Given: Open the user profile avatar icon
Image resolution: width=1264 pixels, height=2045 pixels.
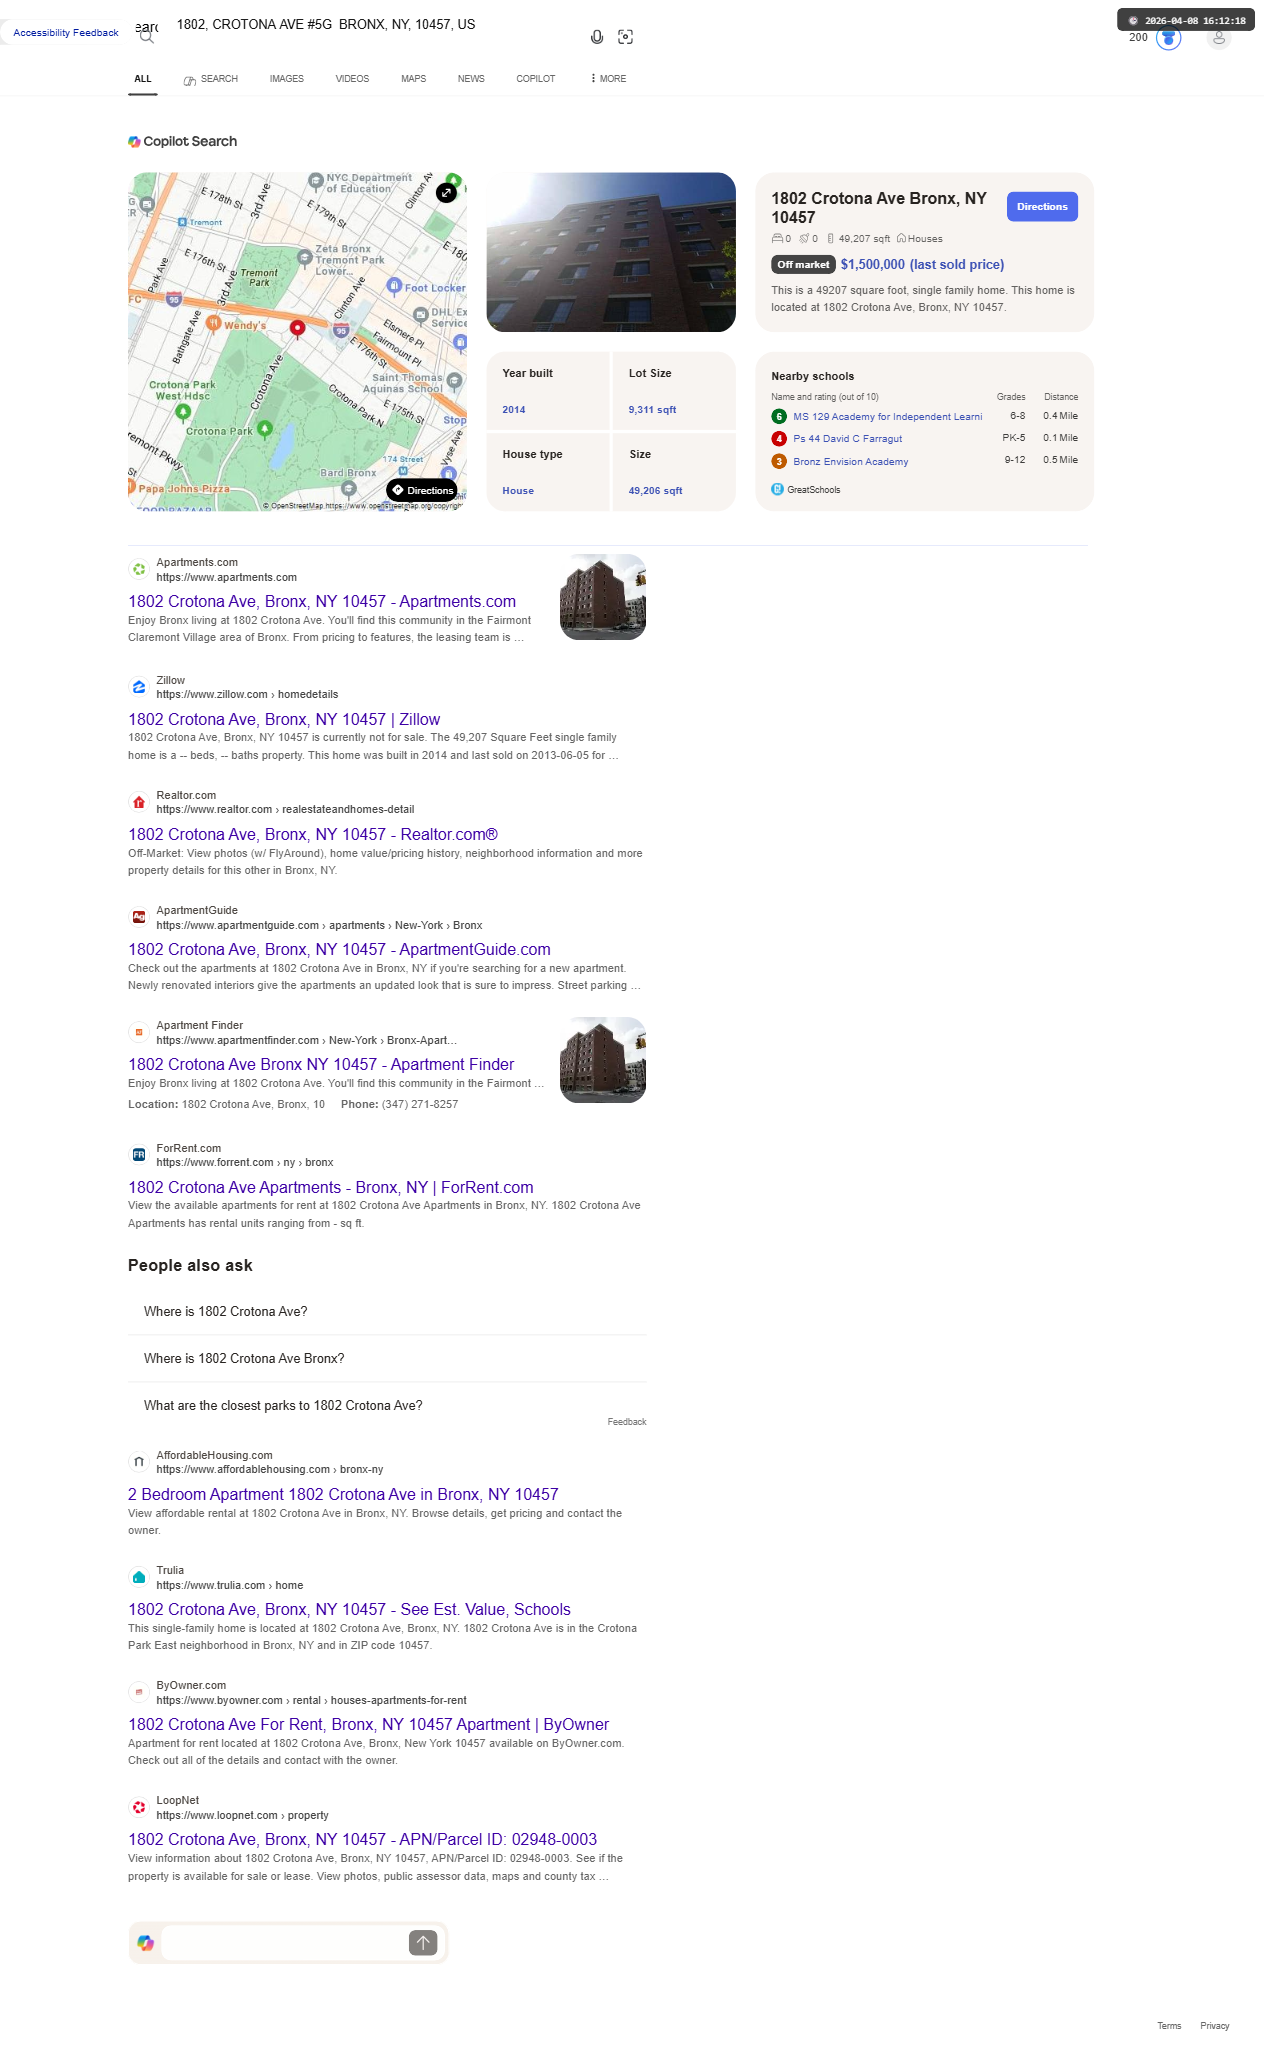Looking at the screenshot, I should coord(1218,38).
